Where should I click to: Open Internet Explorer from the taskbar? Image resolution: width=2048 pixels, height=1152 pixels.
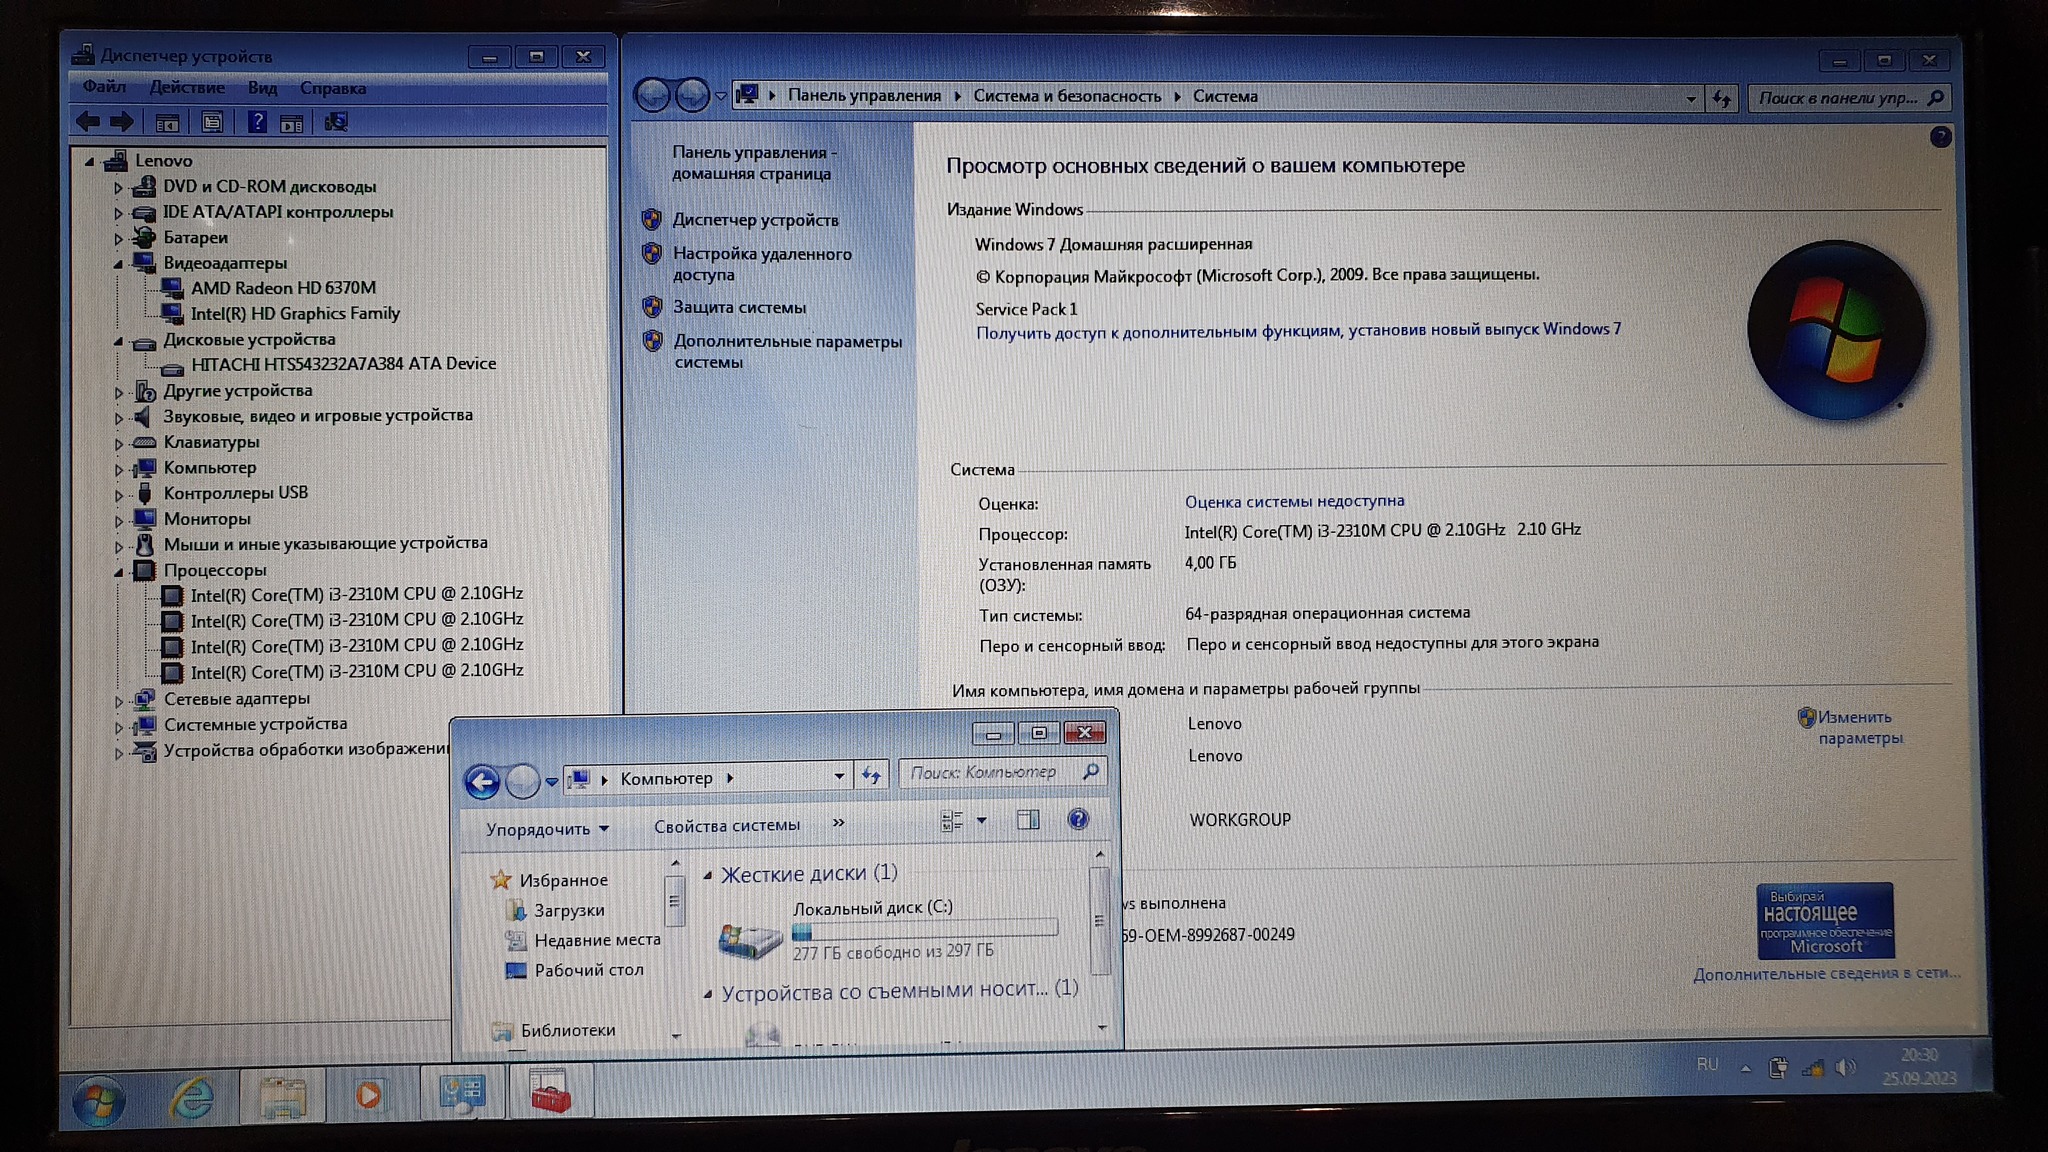191,1096
